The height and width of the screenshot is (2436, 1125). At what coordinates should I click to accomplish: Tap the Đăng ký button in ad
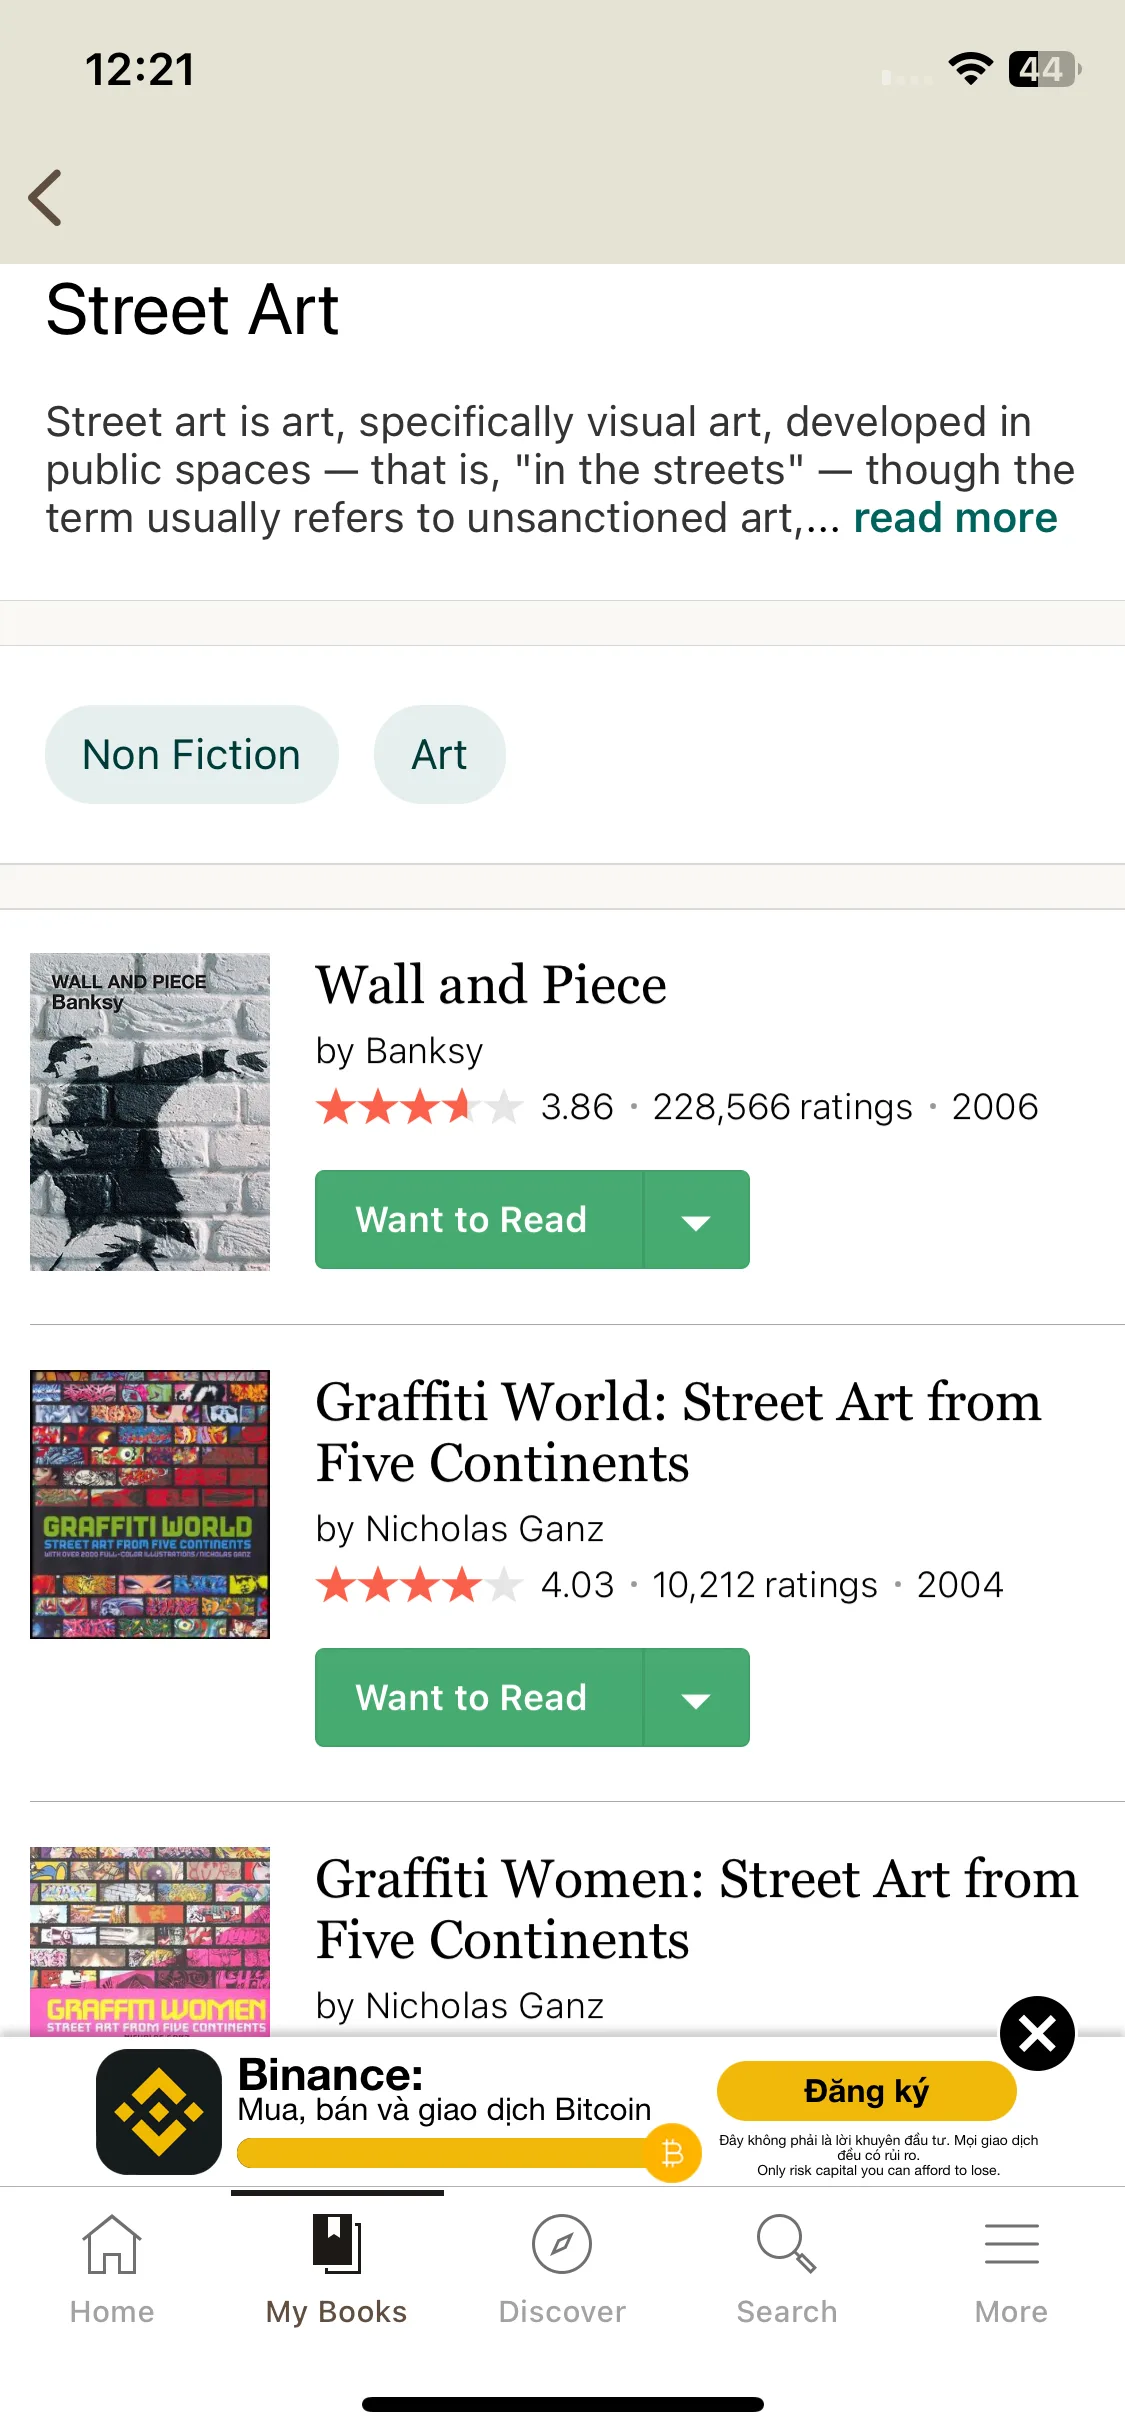[x=867, y=2090]
